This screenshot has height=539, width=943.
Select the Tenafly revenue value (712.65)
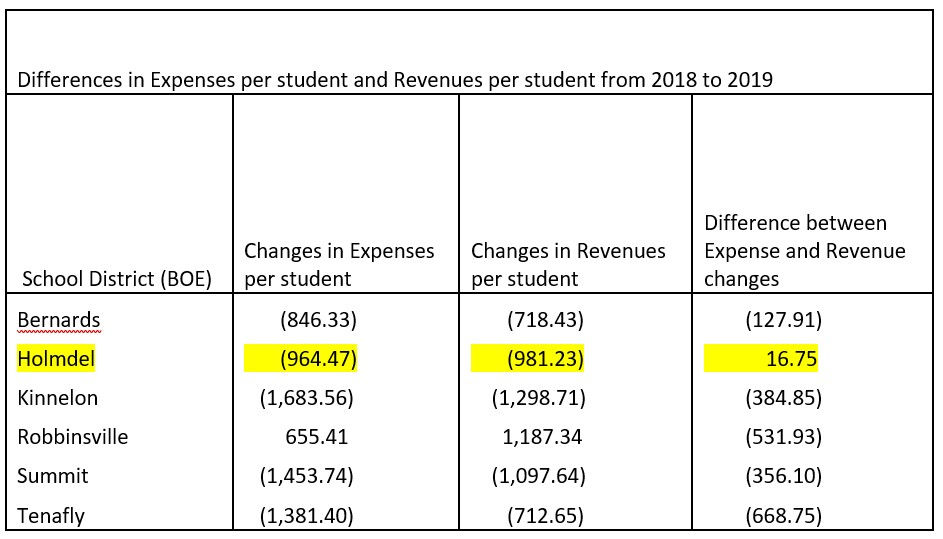point(545,516)
